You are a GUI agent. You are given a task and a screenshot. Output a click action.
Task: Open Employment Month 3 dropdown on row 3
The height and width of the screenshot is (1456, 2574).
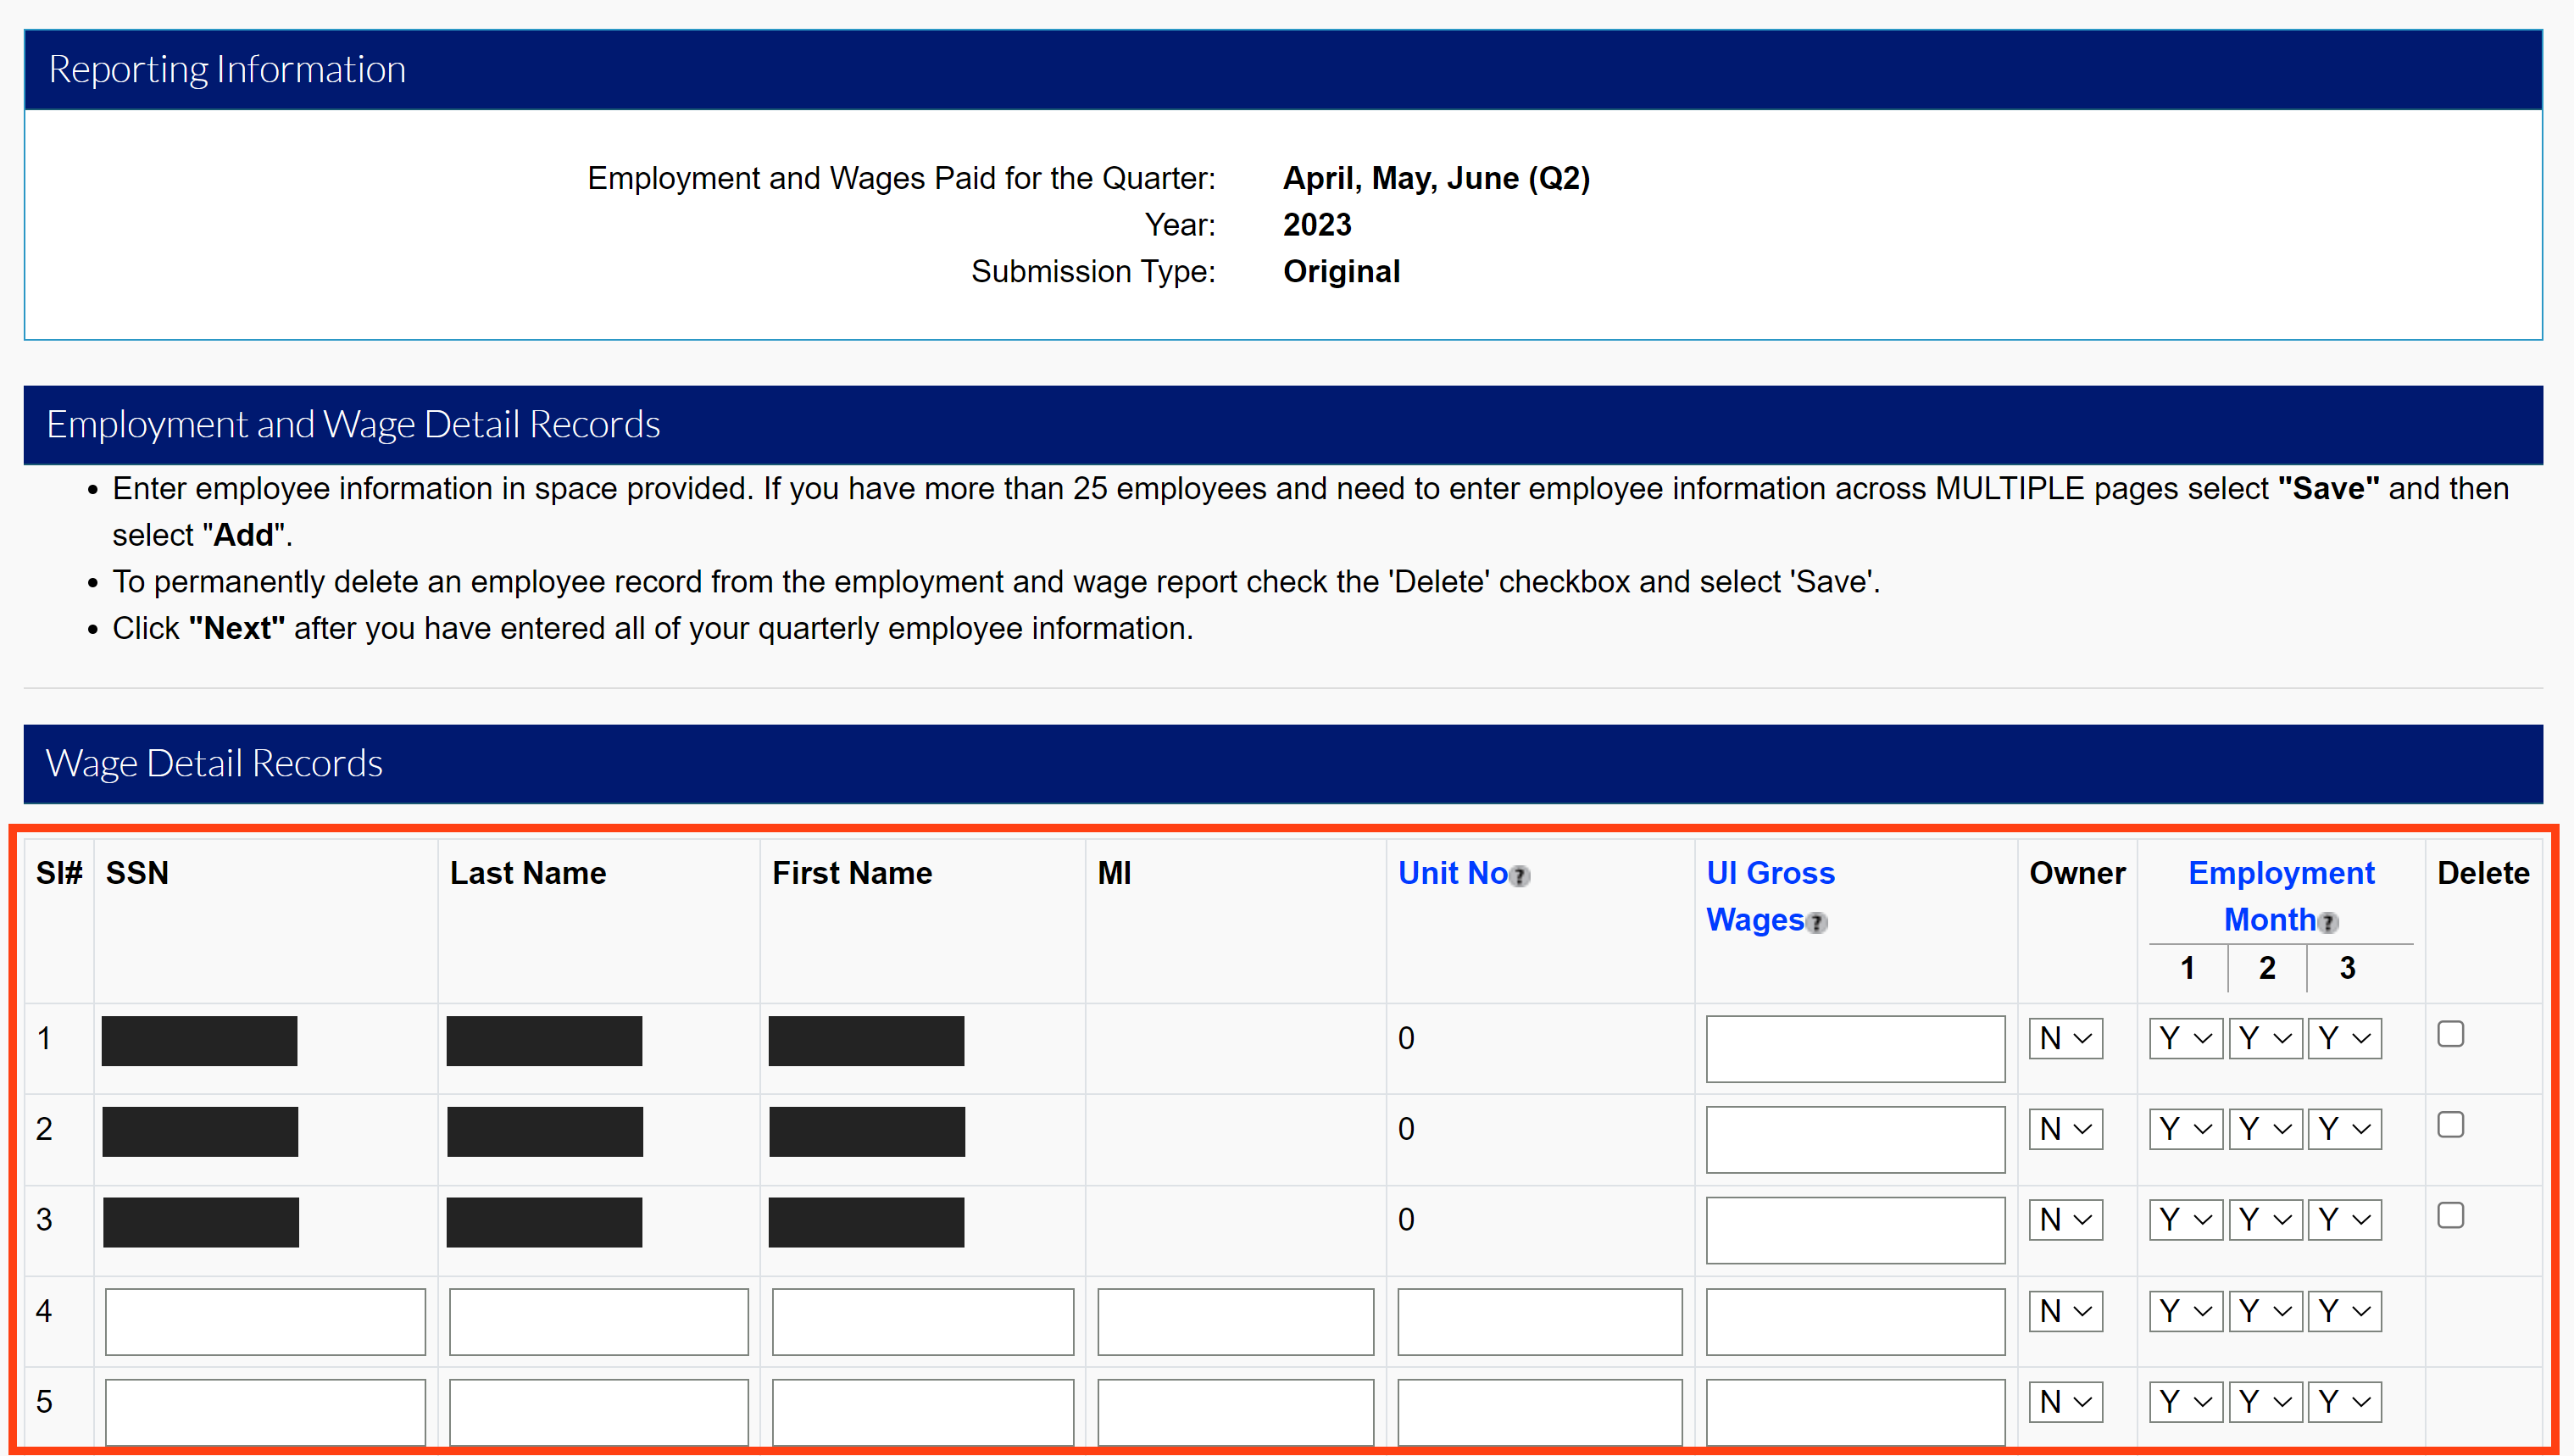click(x=2344, y=1219)
